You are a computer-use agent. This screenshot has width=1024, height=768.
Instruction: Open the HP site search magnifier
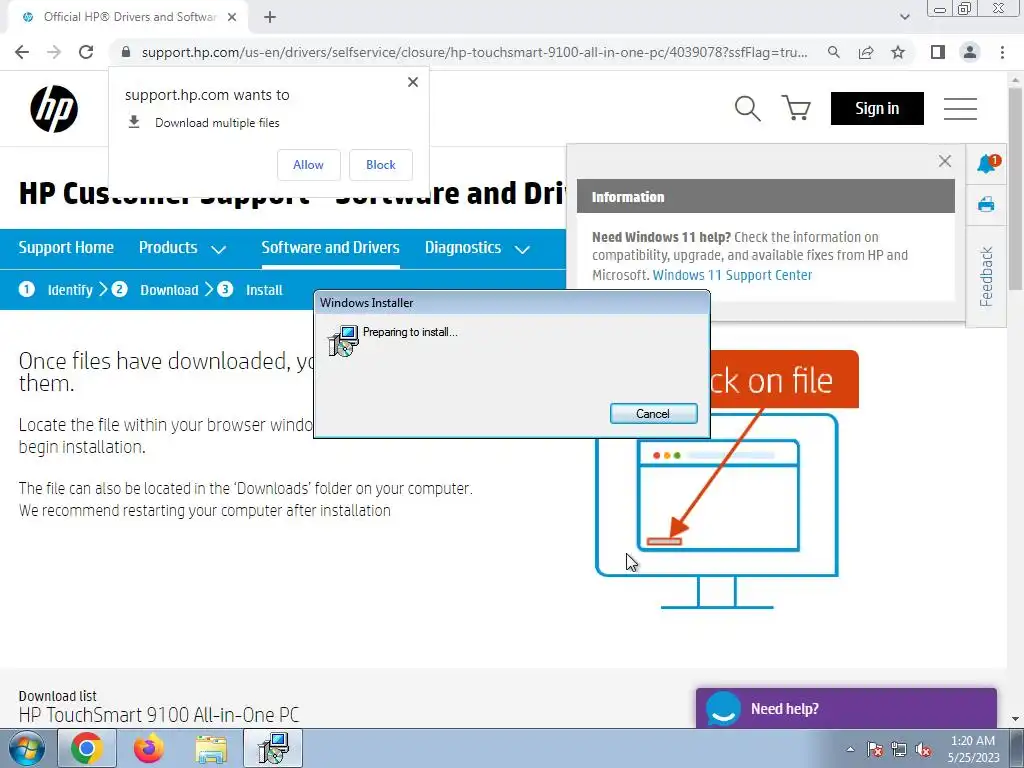tap(747, 108)
